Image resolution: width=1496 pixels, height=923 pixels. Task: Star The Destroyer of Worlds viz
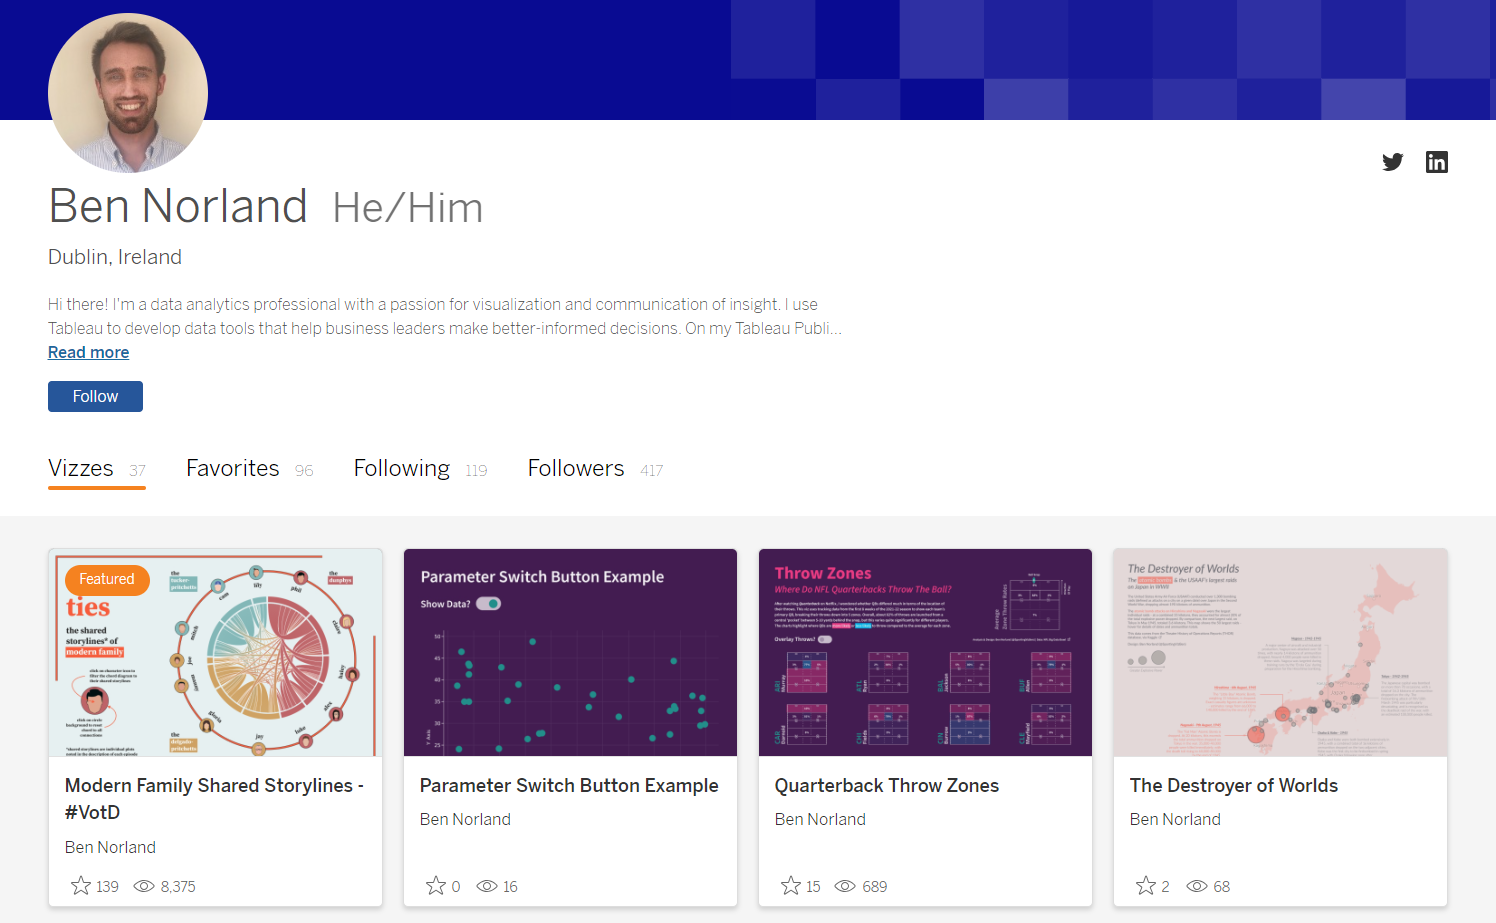[x=1146, y=886]
